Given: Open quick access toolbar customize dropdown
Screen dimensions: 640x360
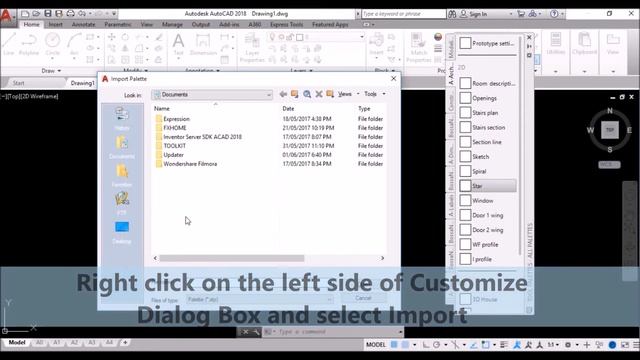Looking at the screenshot, I should [x=114, y=13].
